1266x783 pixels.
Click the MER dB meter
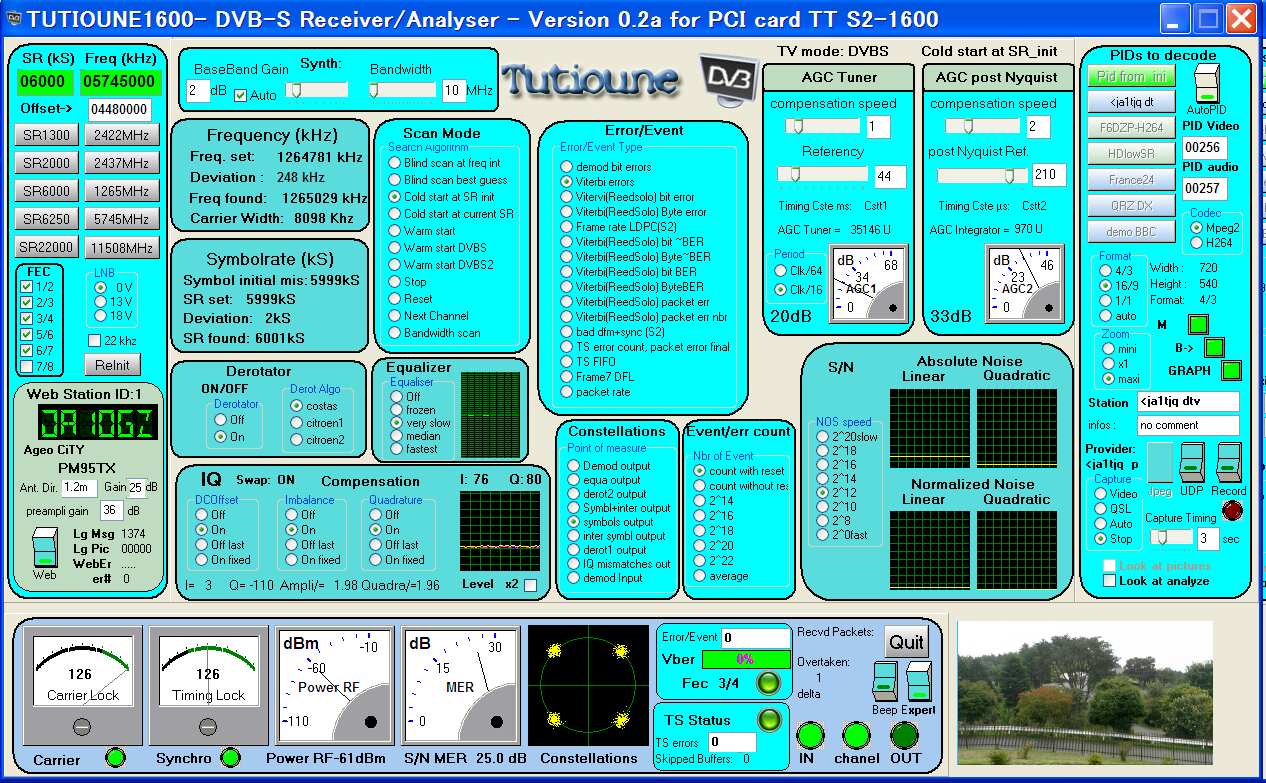(x=460, y=685)
